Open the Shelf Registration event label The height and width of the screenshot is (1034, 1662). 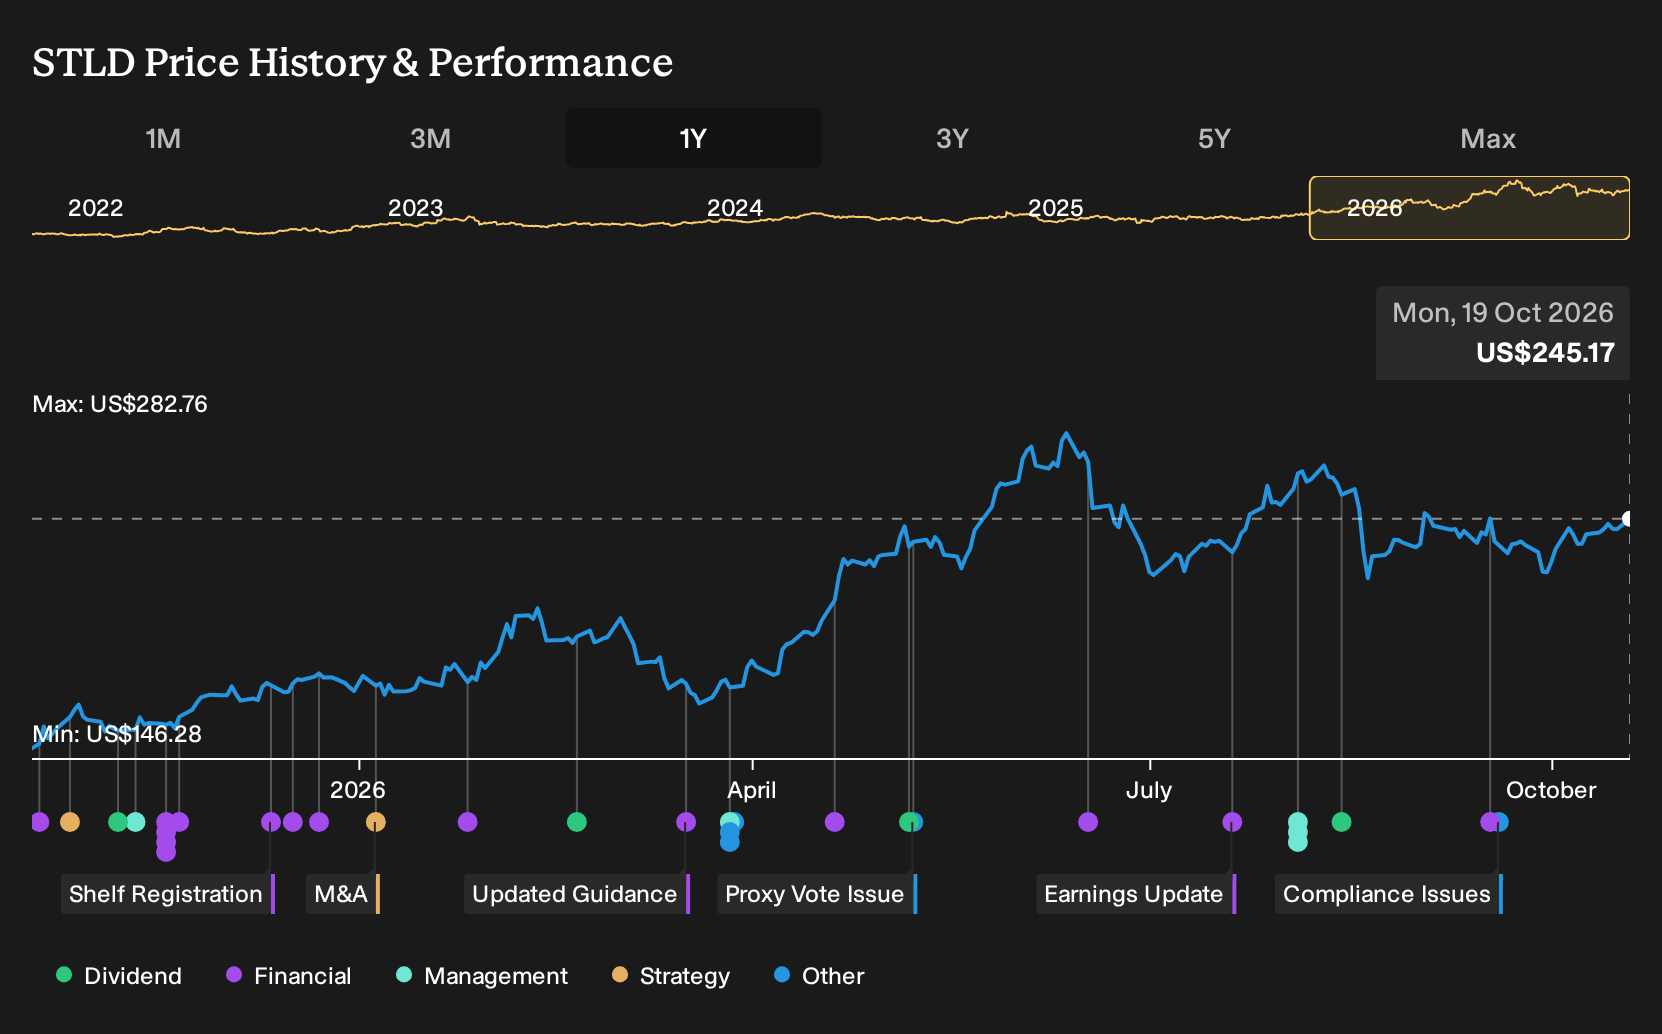166,894
